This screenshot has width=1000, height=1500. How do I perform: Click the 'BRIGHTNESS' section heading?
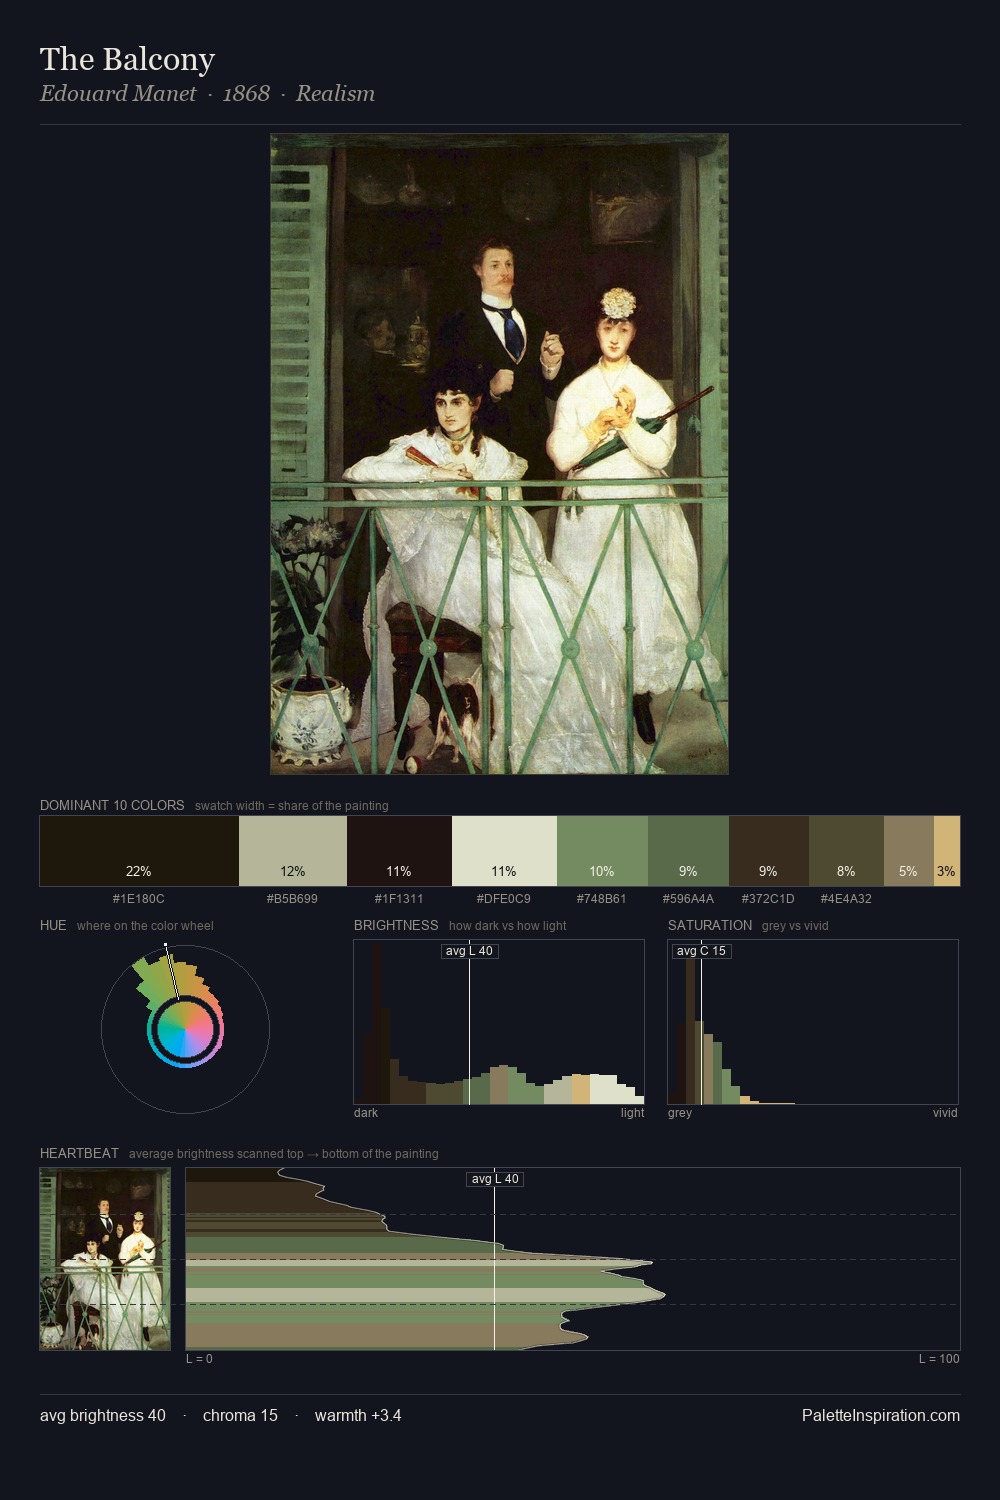(396, 925)
